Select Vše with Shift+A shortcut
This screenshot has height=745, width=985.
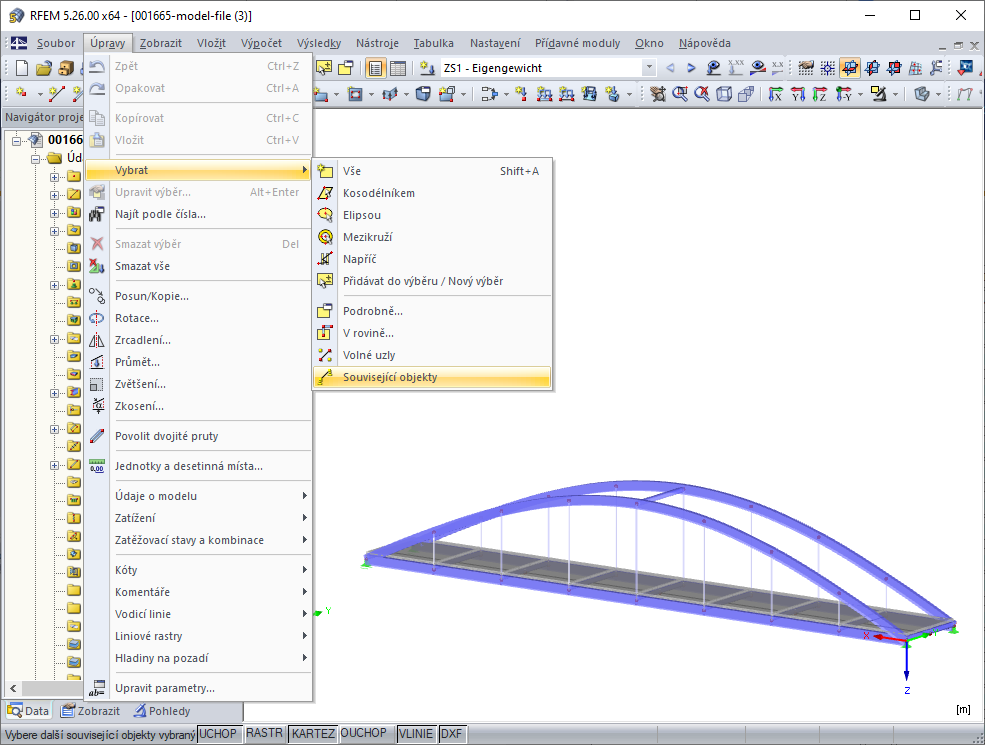point(432,171)
